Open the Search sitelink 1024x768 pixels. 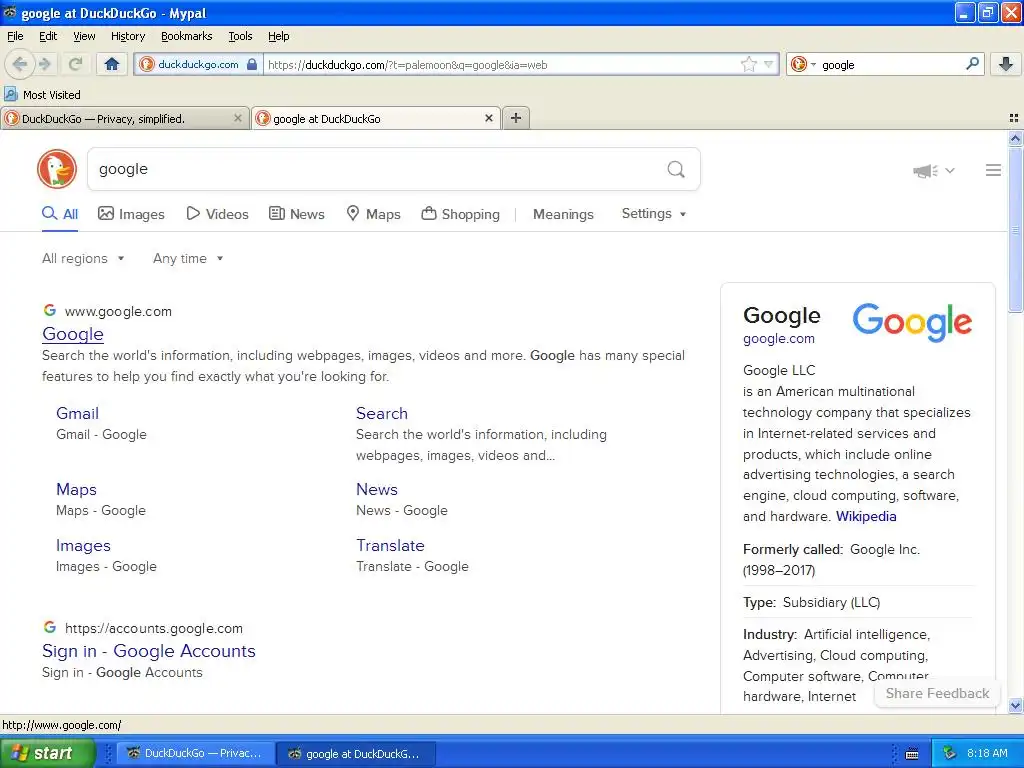click(381, 413)
